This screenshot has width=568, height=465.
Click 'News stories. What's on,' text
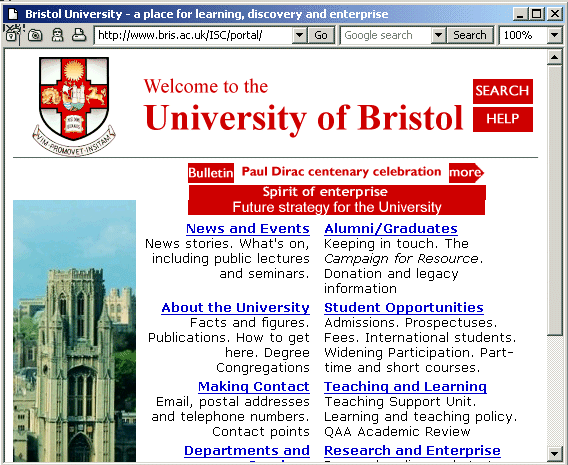(227, 244)
